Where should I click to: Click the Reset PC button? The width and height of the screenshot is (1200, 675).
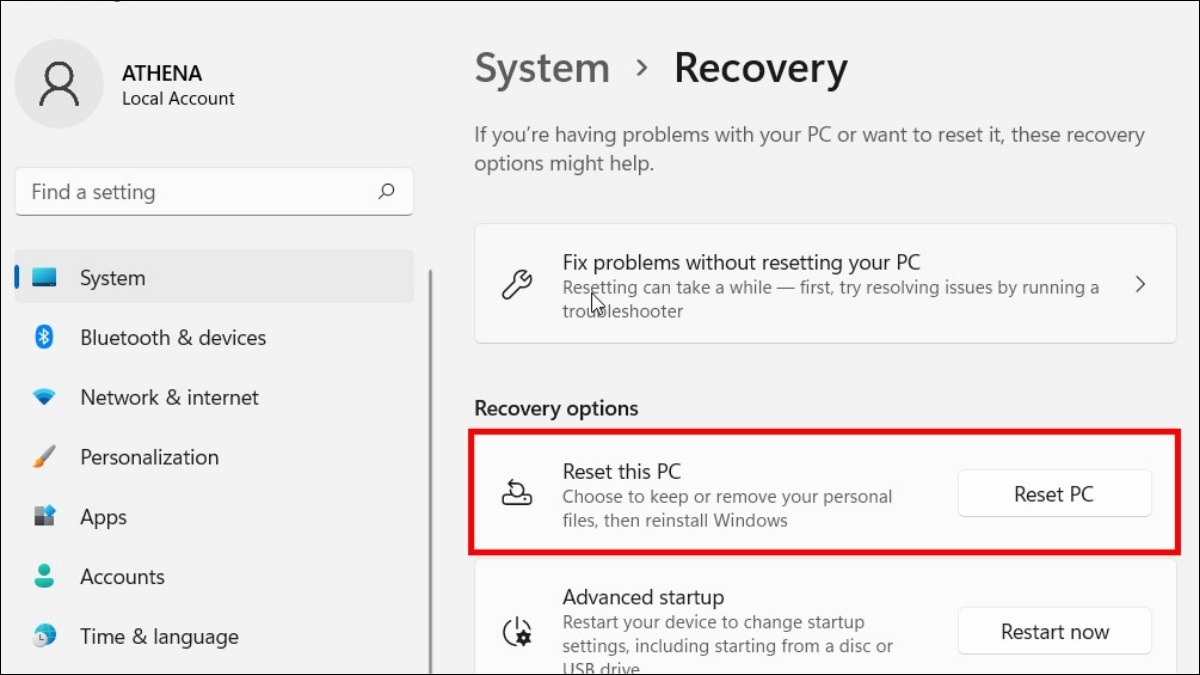coord(1054,494)
